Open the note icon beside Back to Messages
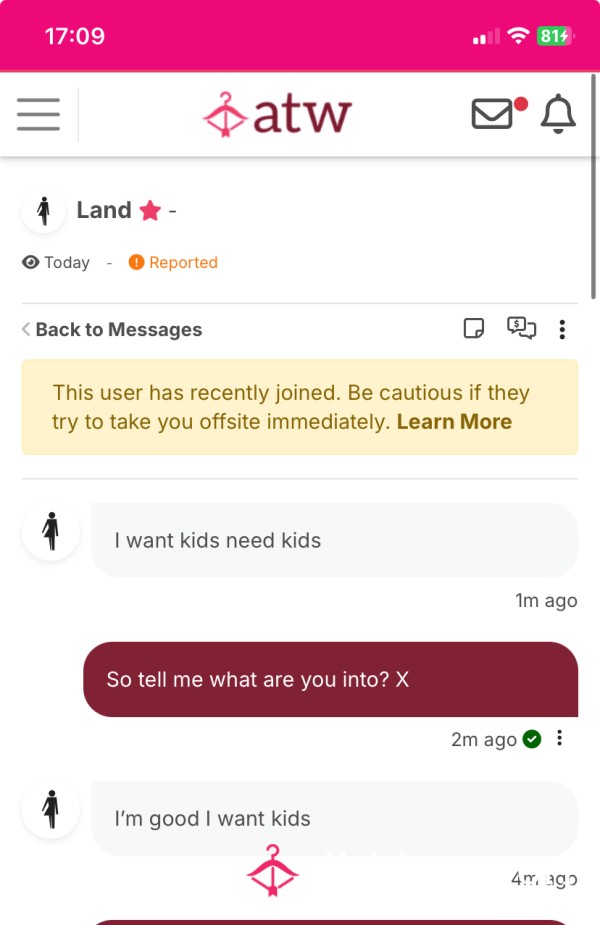The height and width of the screenshot is (925, 600). pos(474,328)
